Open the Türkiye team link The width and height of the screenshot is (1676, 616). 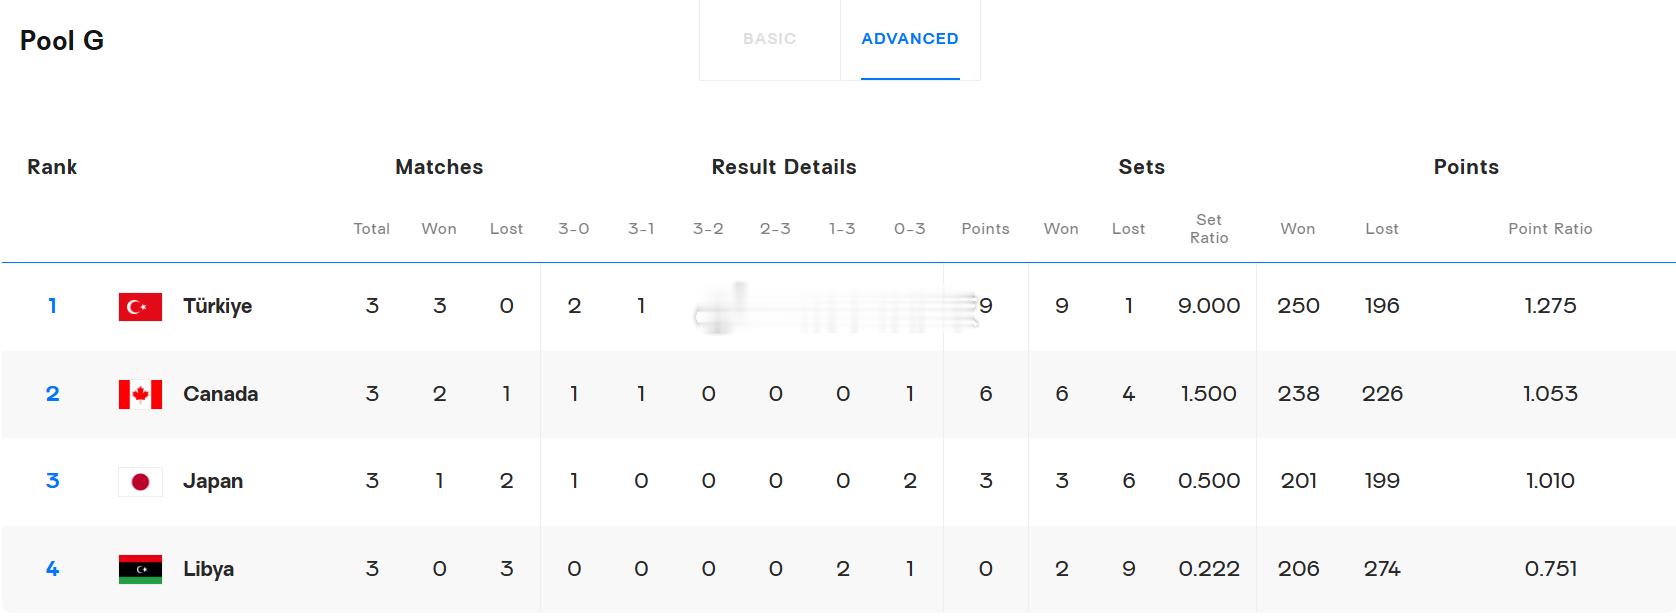pos(217,306)
